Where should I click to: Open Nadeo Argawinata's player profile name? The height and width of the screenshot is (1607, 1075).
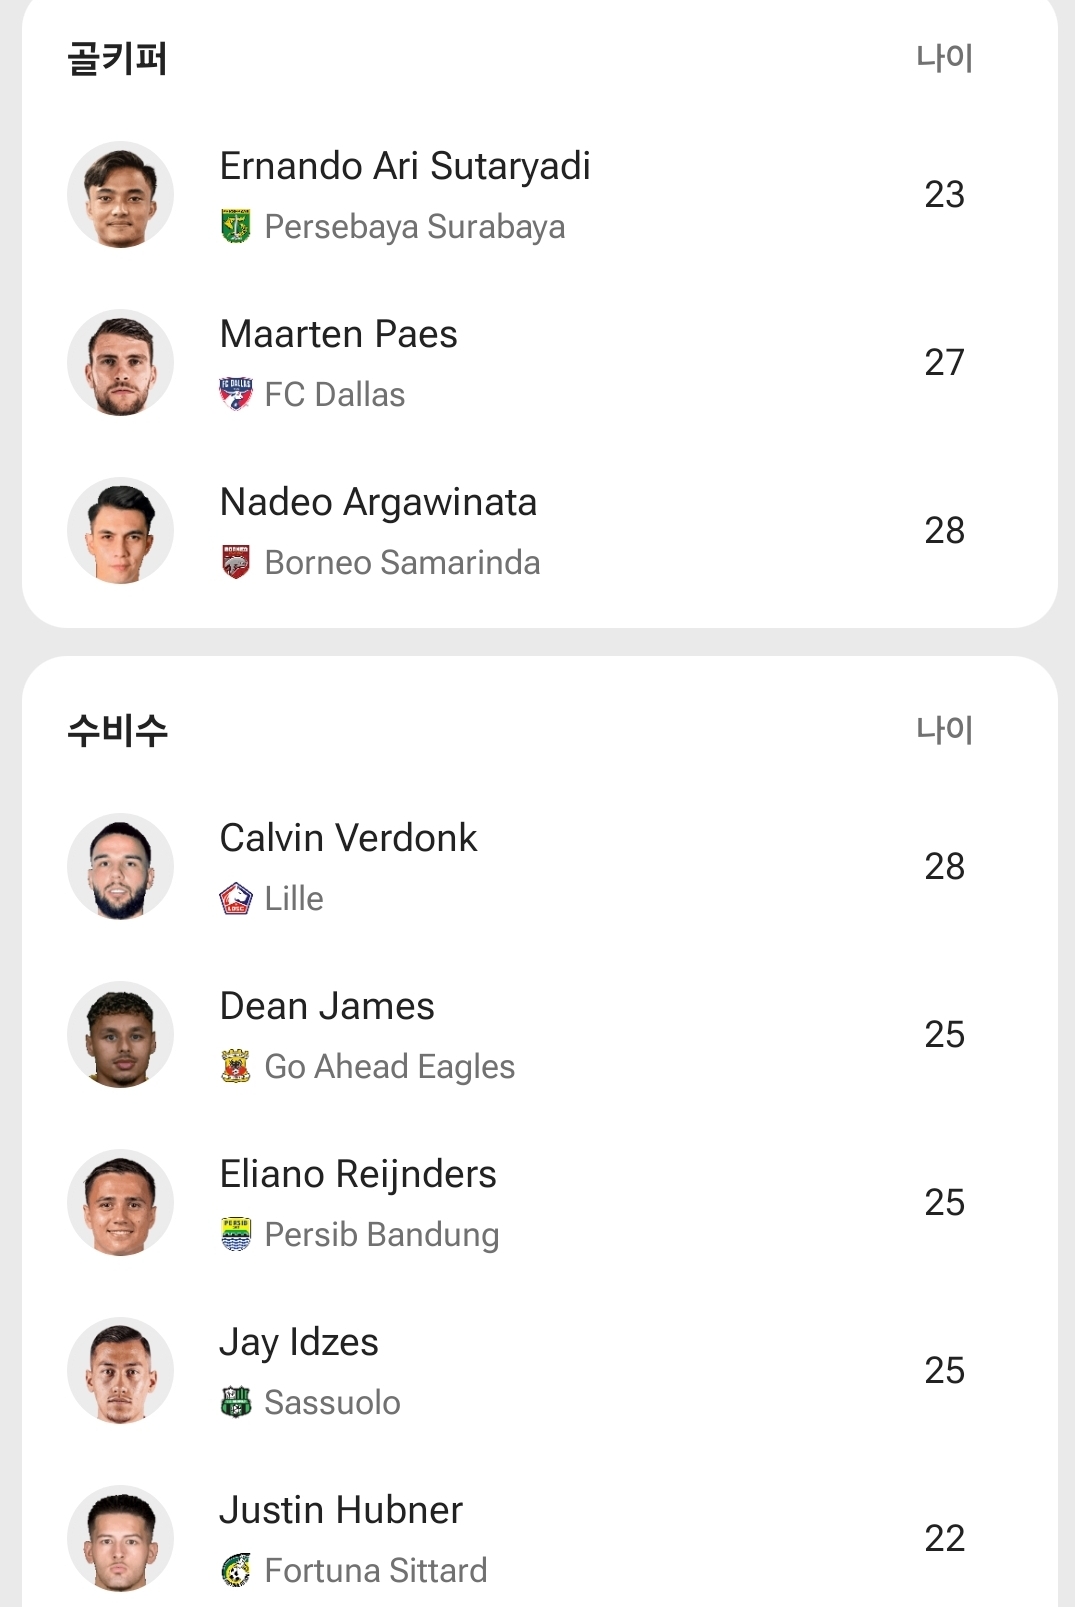(x=378, y=502)
